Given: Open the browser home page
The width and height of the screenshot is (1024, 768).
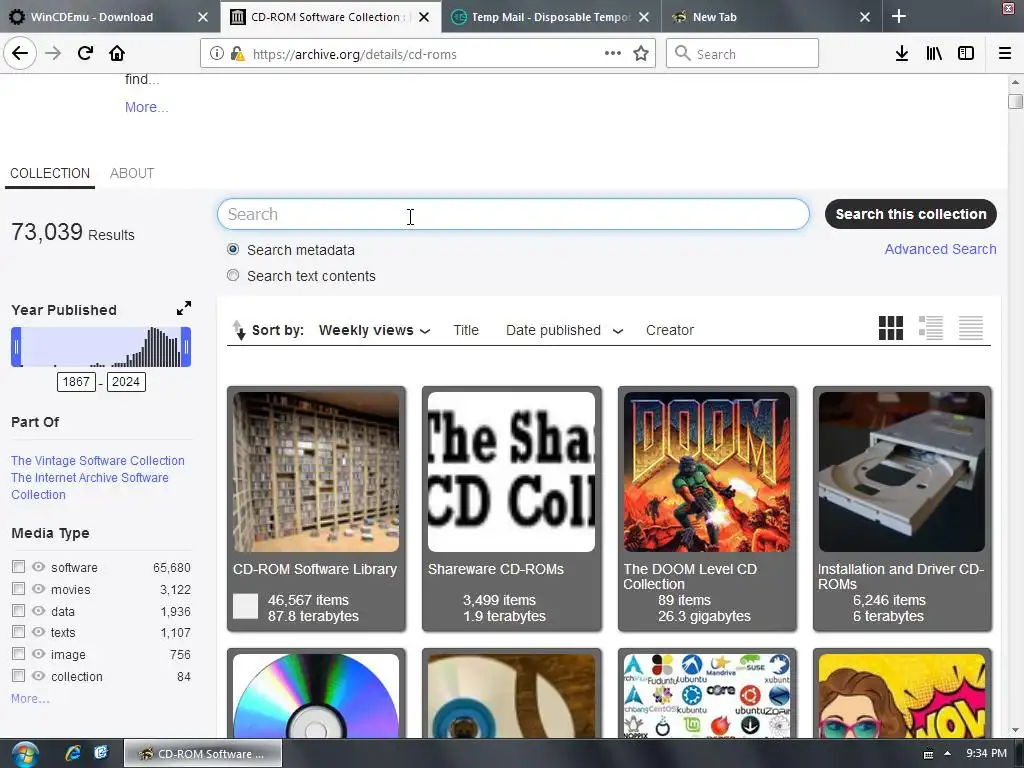Looking at the screenshot, I should tap(117, 54).
